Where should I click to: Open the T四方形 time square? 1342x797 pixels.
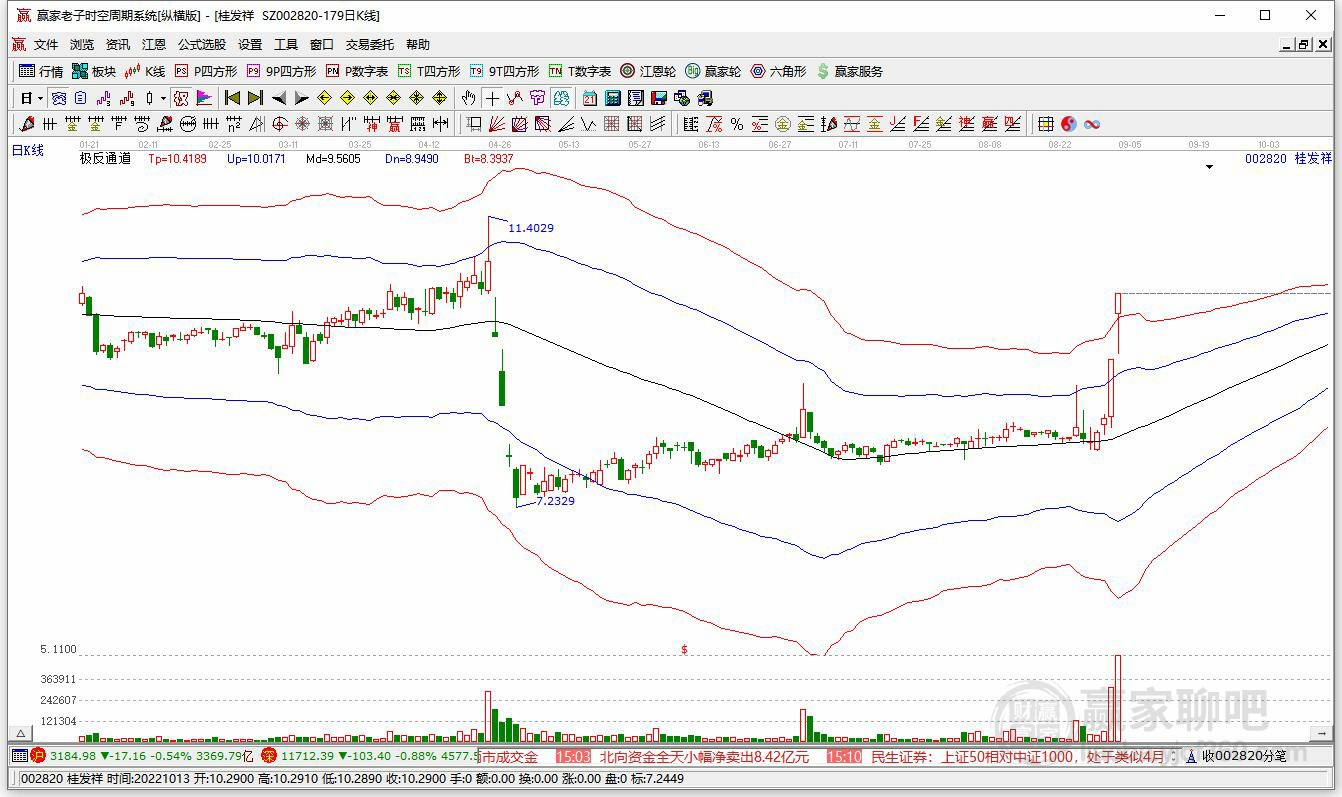[429, 71]
